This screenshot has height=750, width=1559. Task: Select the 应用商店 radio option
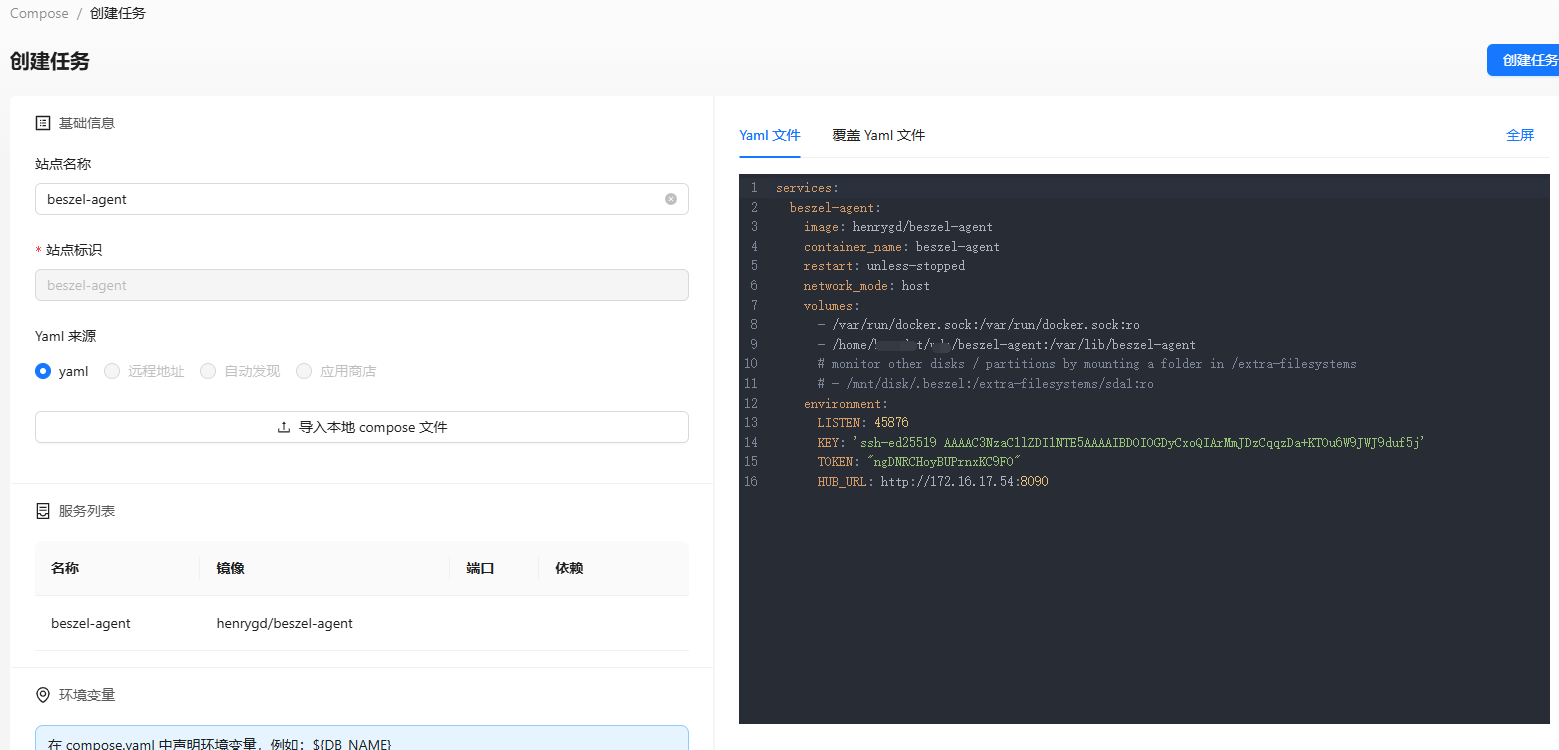304,371
